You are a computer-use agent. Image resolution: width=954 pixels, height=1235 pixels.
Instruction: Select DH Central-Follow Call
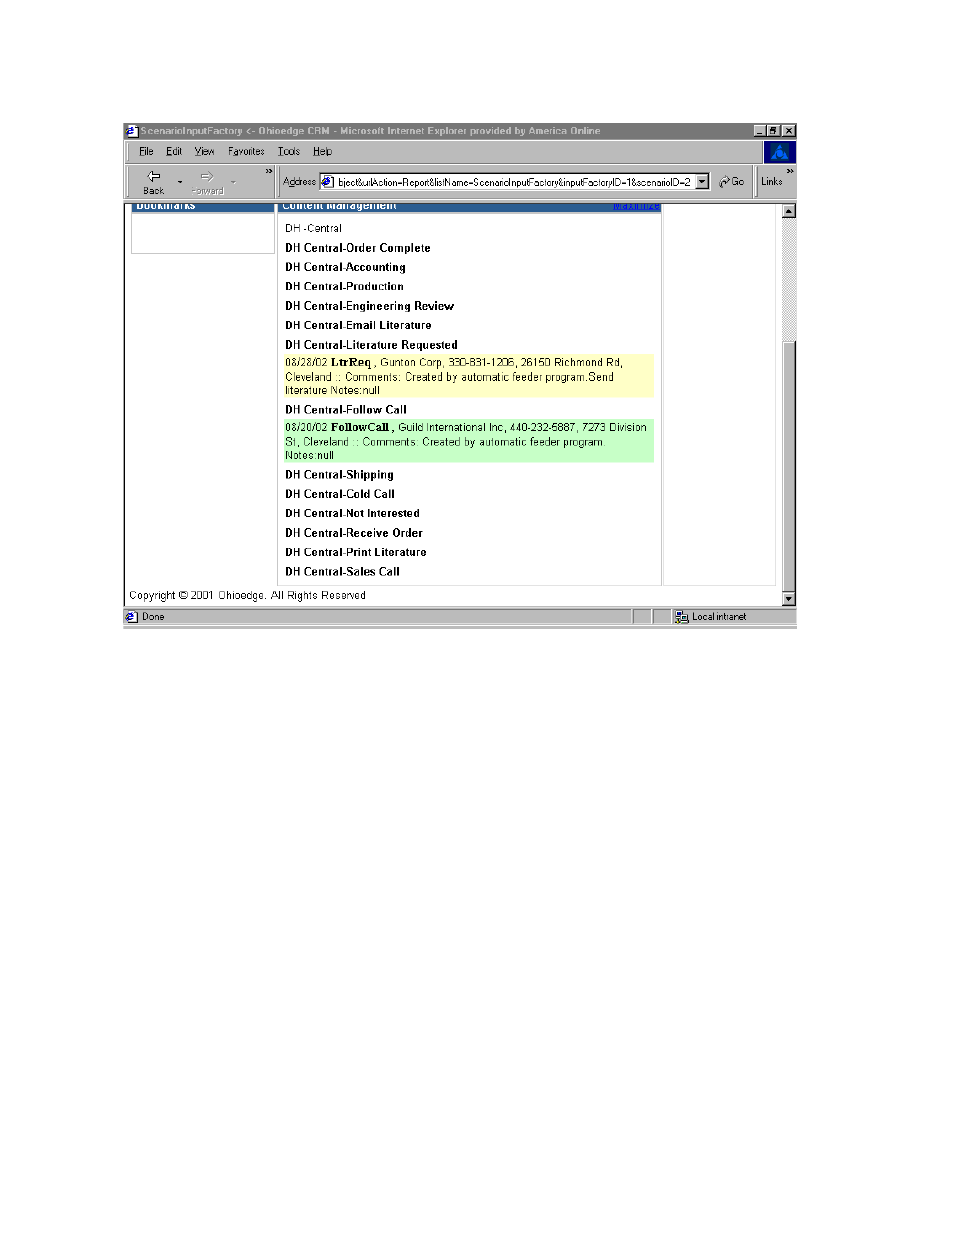346,410
